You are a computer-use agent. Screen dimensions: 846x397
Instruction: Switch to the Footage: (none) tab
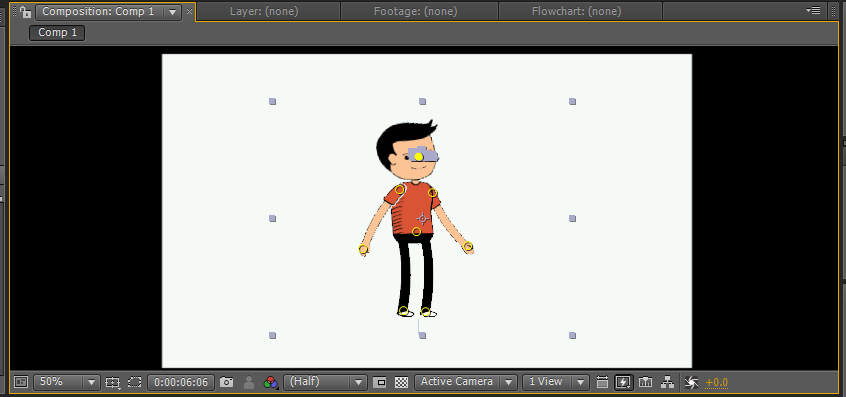pyautogui.click(x=415, y=11)
